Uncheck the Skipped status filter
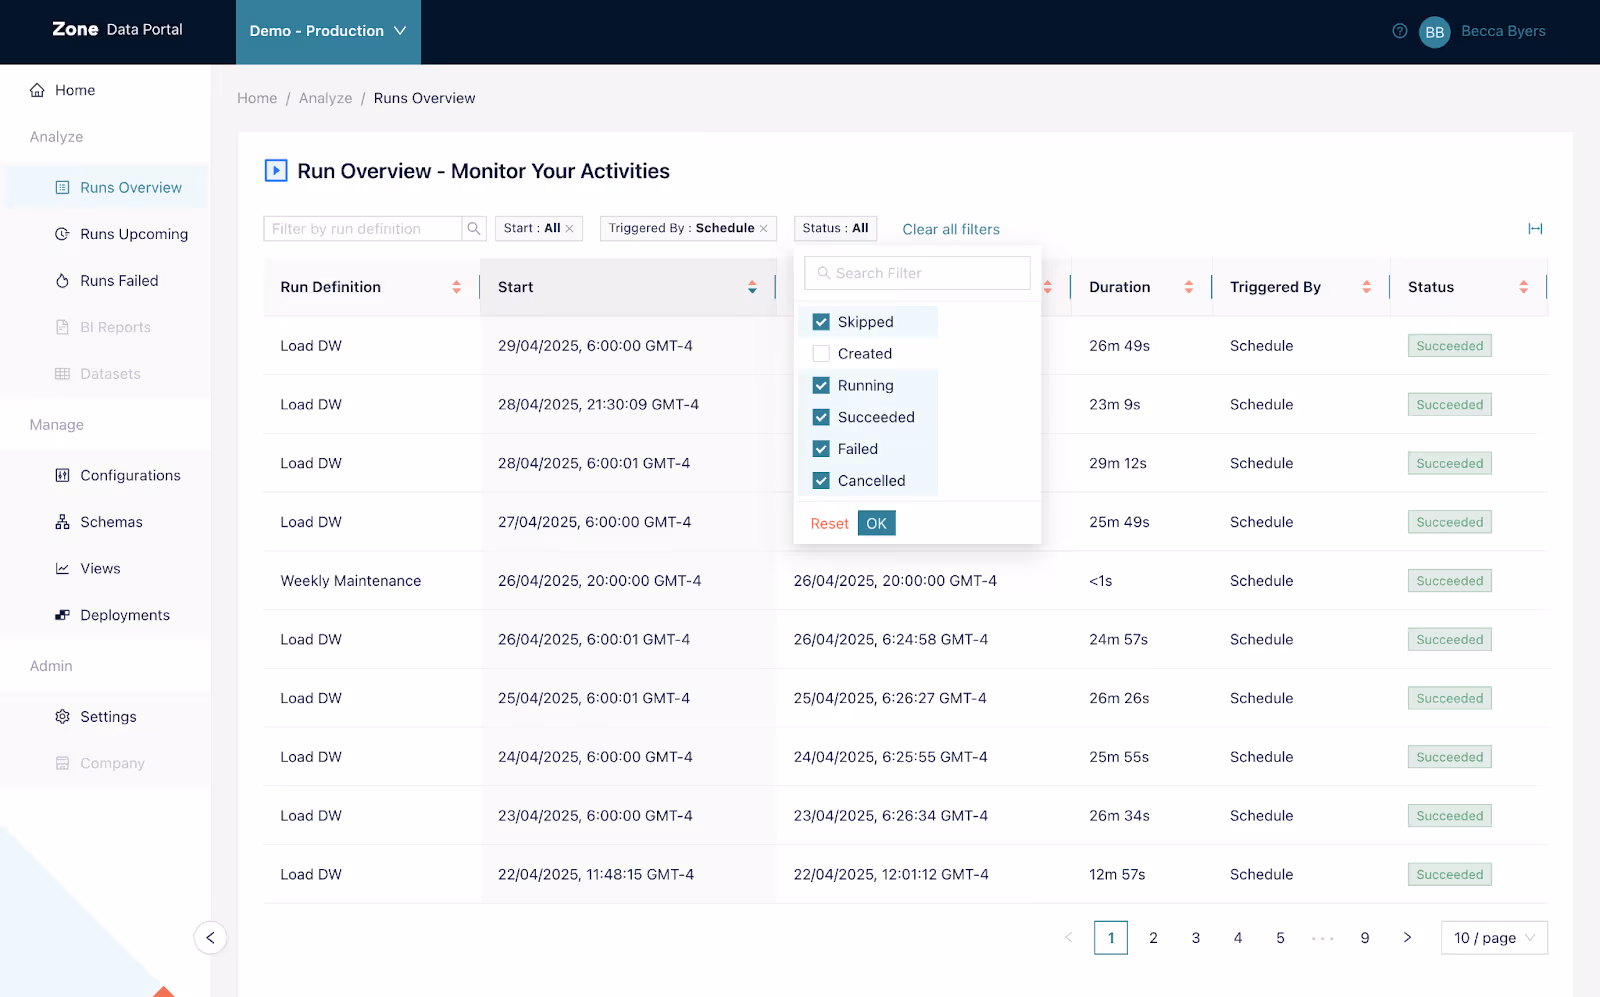 click(x=820, y=321)
